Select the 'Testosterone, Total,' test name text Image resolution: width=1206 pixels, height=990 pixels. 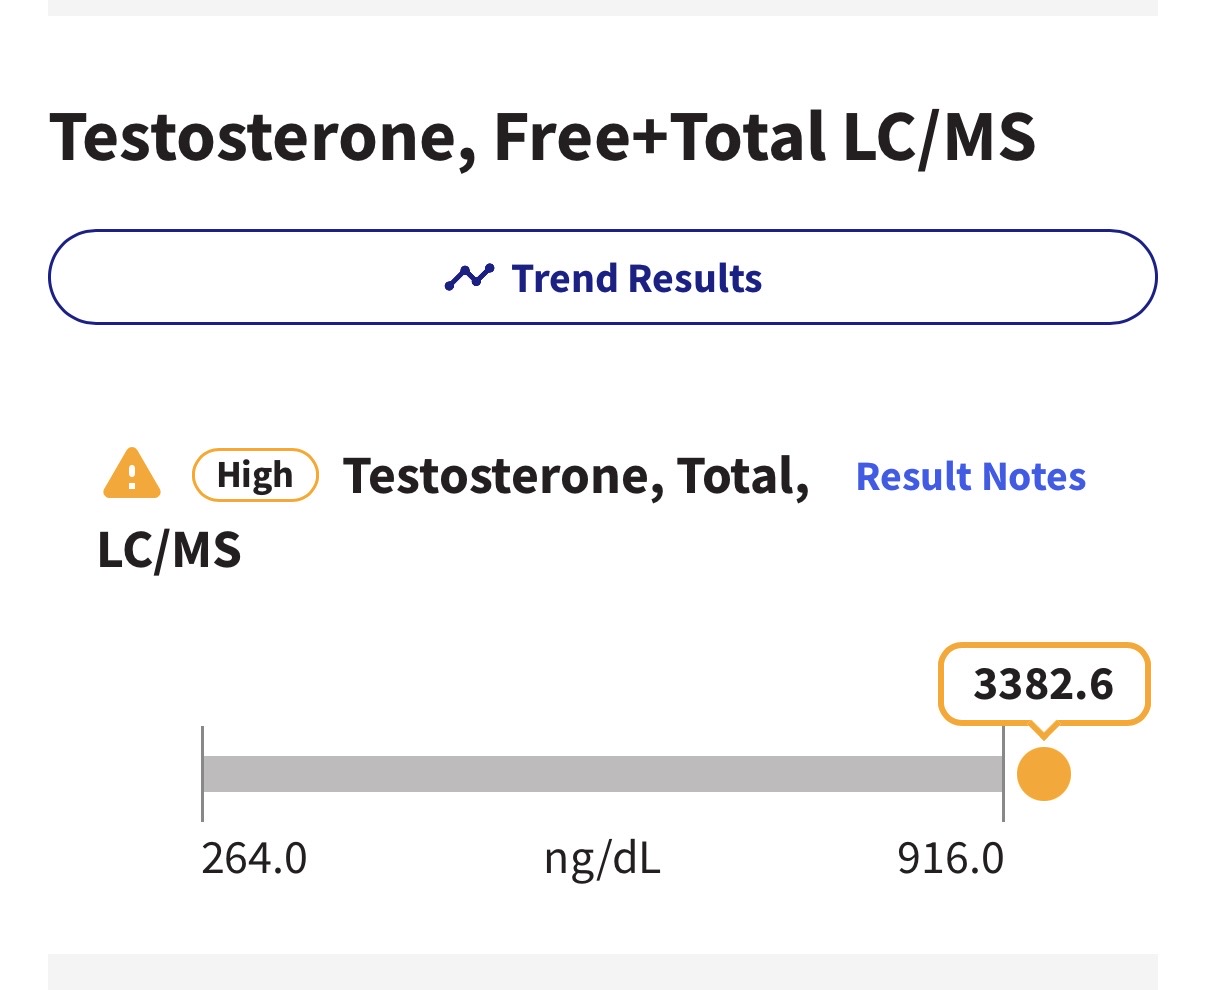pyautogui.click(x=576, y=476)
